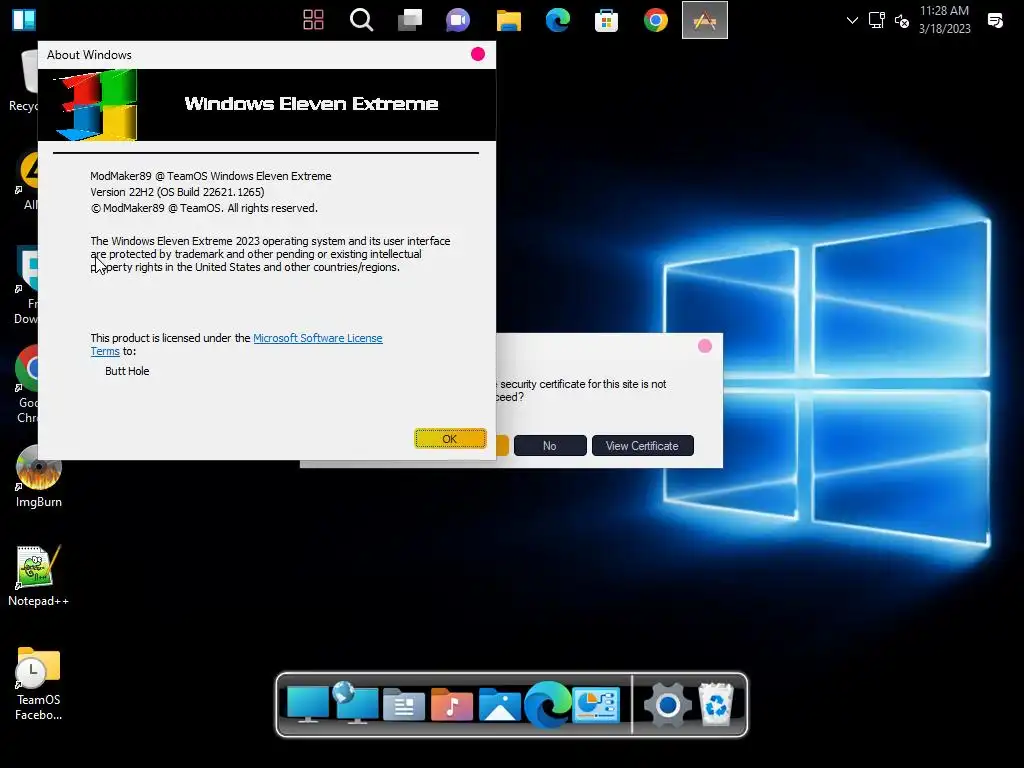
Task: Open the Notepad++ desktop shortcut
Action: (39, 576)
